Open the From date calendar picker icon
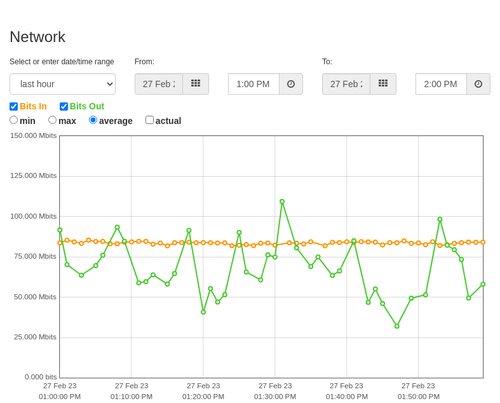Viewport: 500px width, 403px height. tap(196, 84)
